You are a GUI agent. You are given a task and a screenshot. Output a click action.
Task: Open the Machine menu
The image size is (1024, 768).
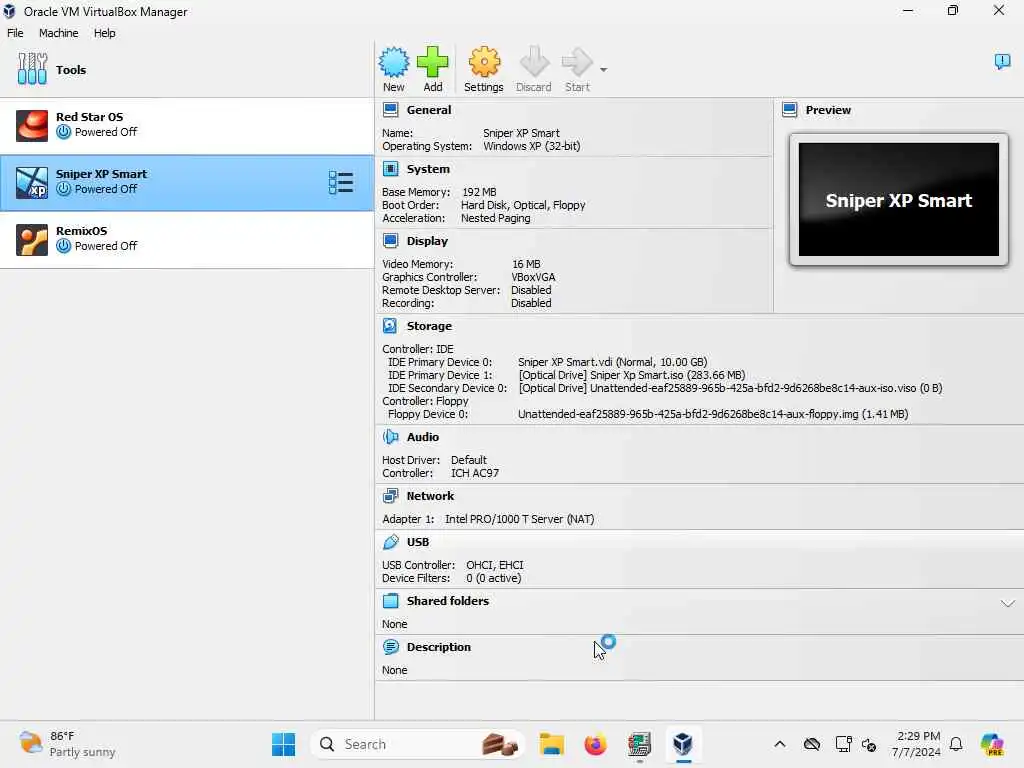58,33
